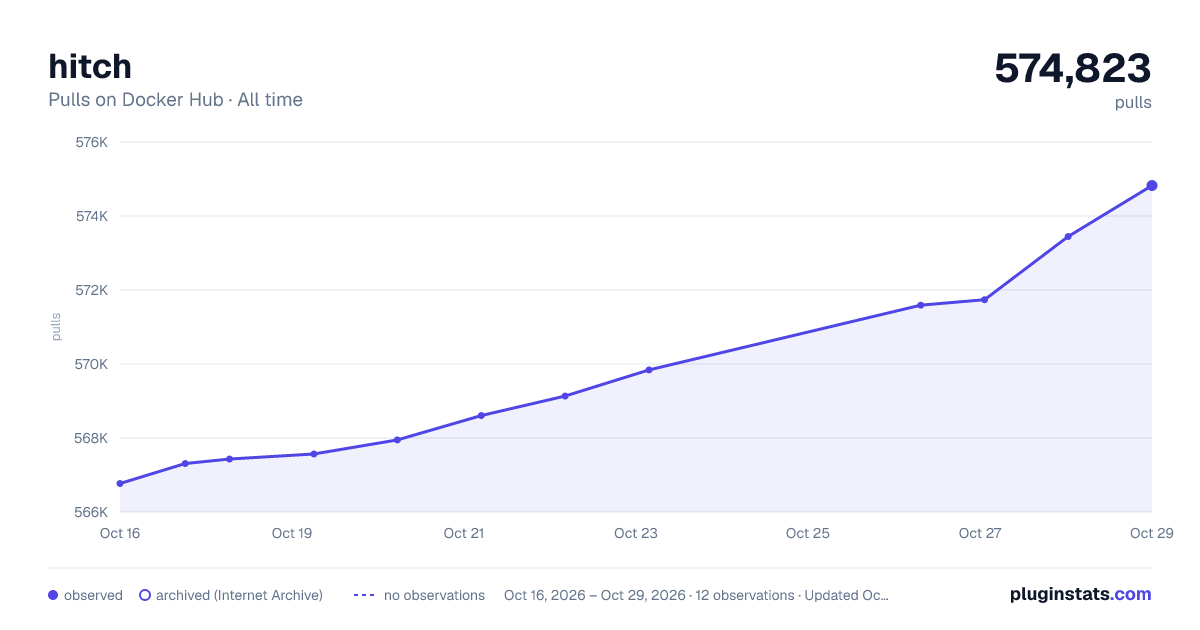
Task: Click the no observations dashed-line icon
Action: click(x=364, y=595)
